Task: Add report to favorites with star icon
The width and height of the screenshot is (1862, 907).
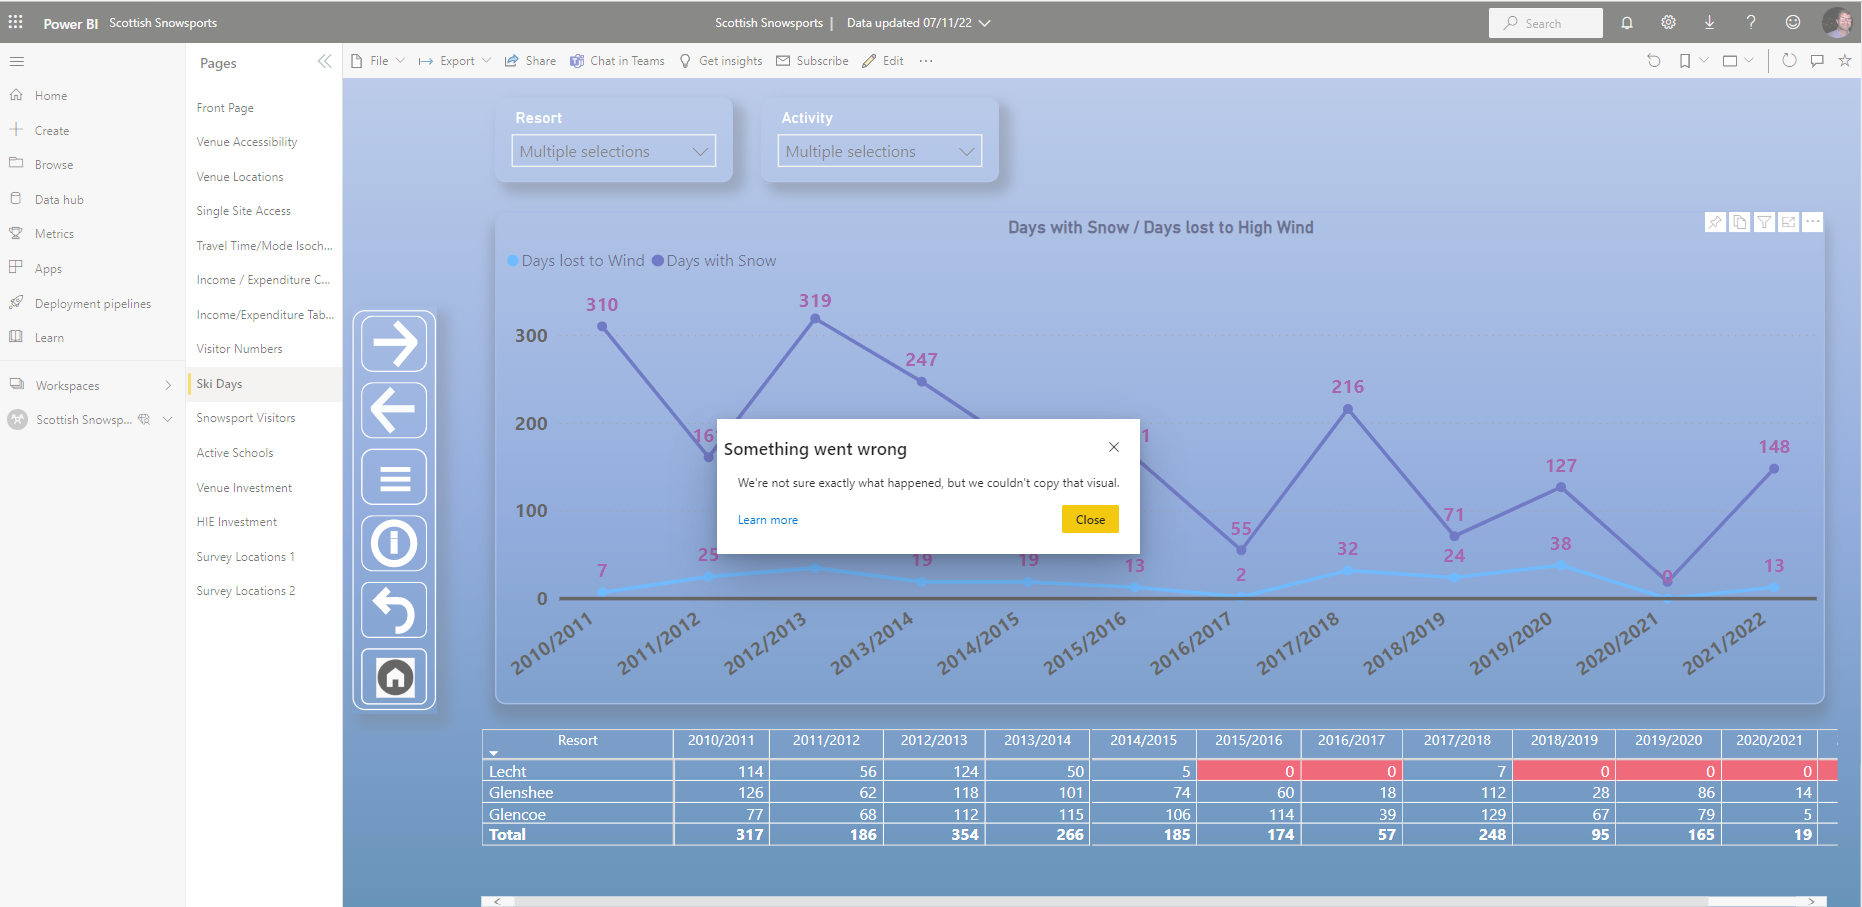Action: [x=1844, y=61]
